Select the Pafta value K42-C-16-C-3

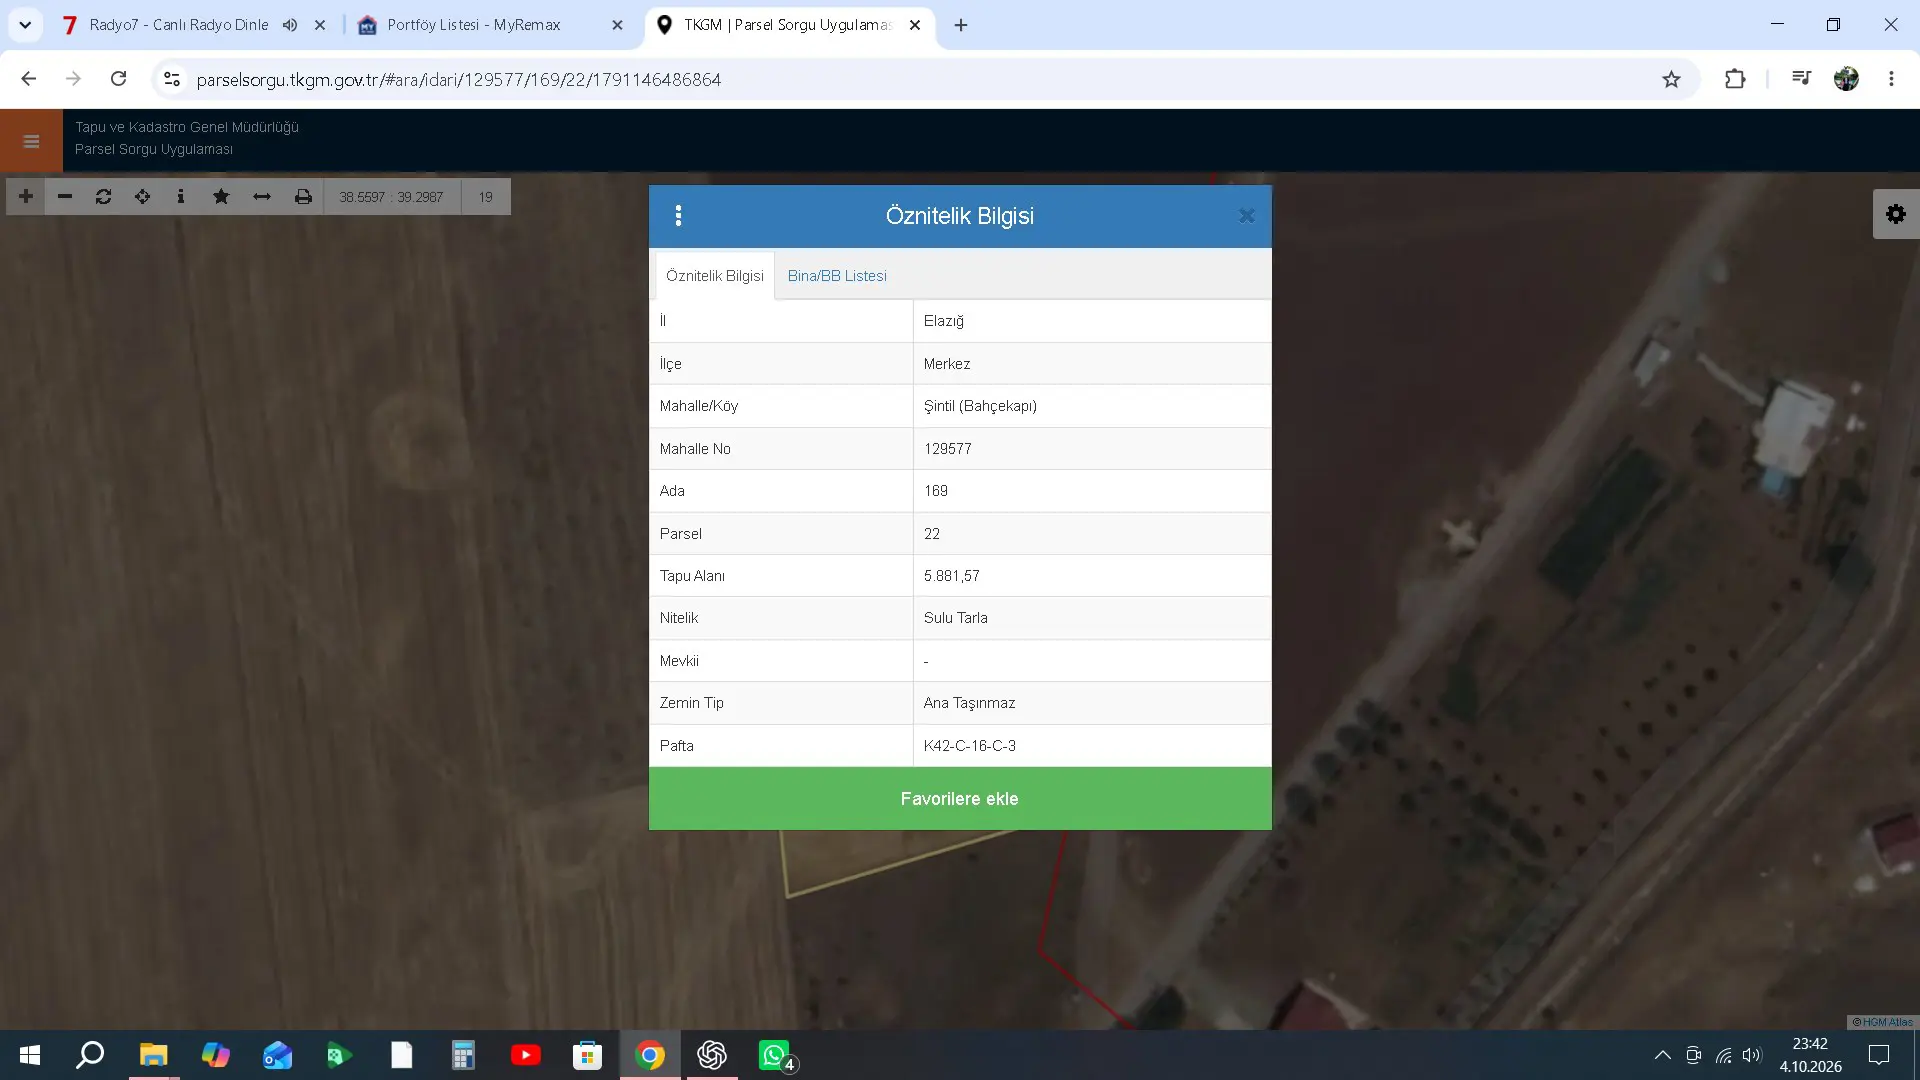click(x=970, y=746)
